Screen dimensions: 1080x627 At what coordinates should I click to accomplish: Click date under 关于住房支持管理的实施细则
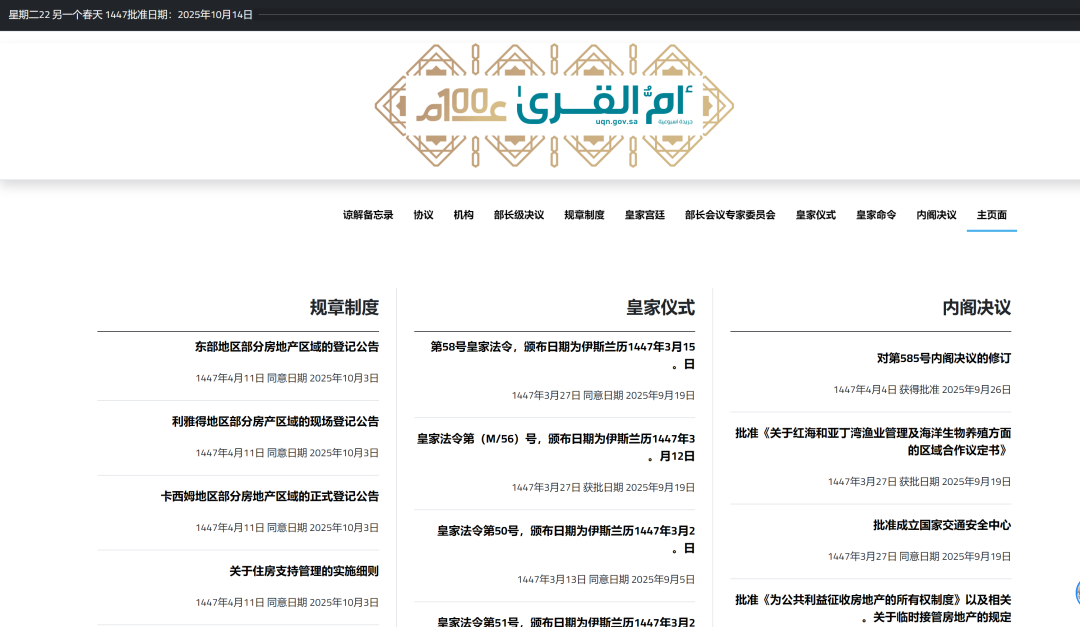point(287,602)
